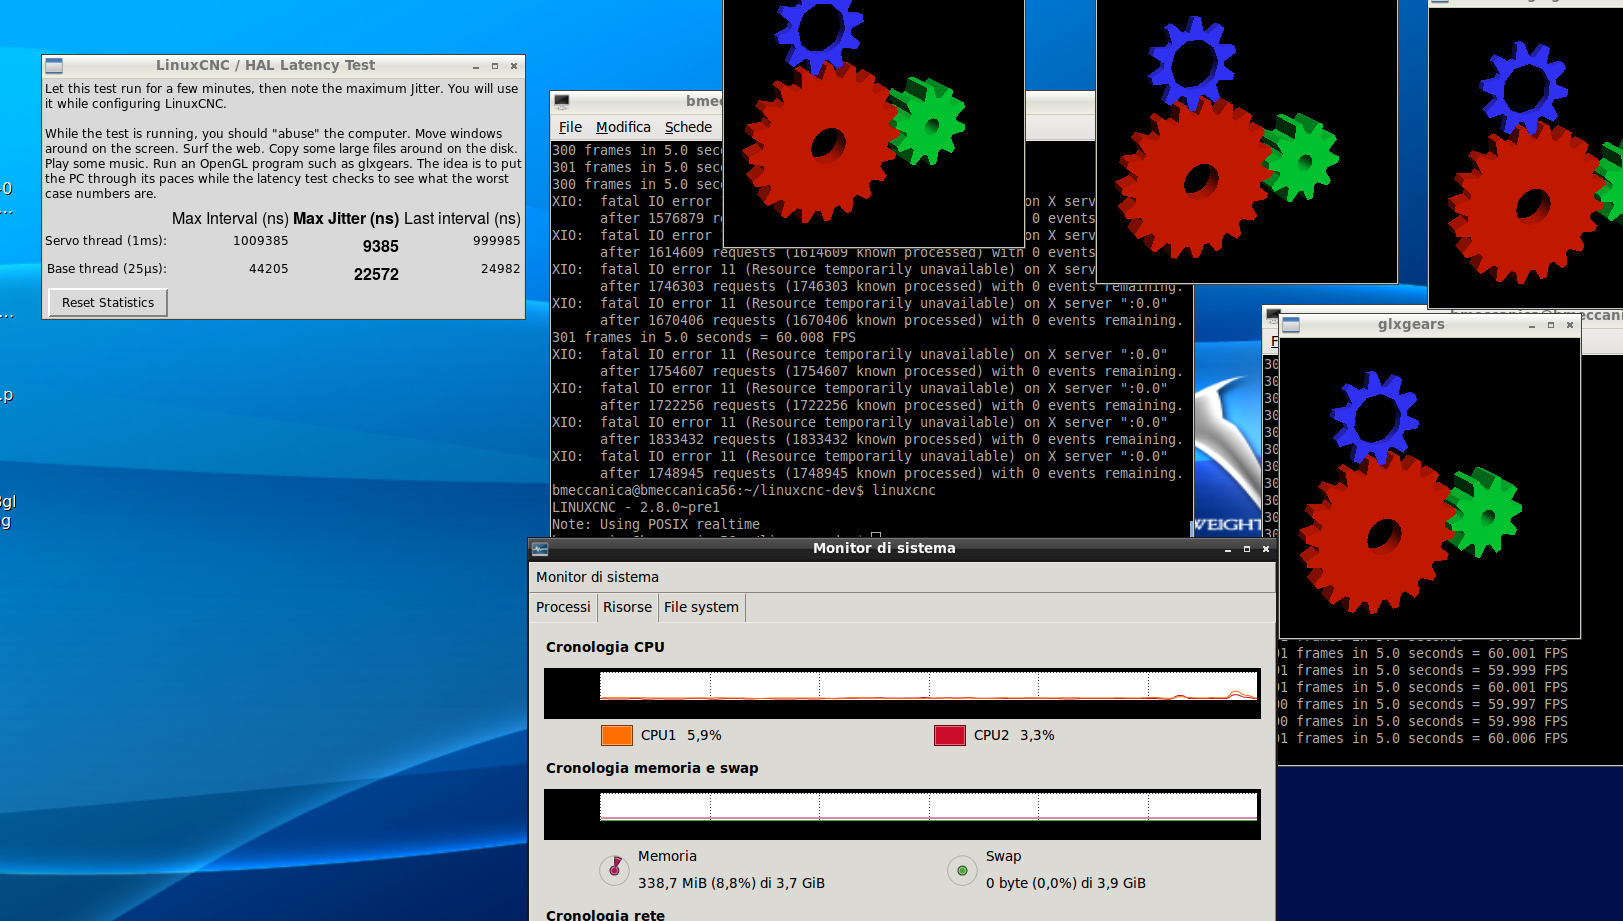The height and width of the screenshot is (921, 1623).
Task: Click the 'Note: Using POSIX realtime' line
Action: pyautogui.click(x=656, y=525)
